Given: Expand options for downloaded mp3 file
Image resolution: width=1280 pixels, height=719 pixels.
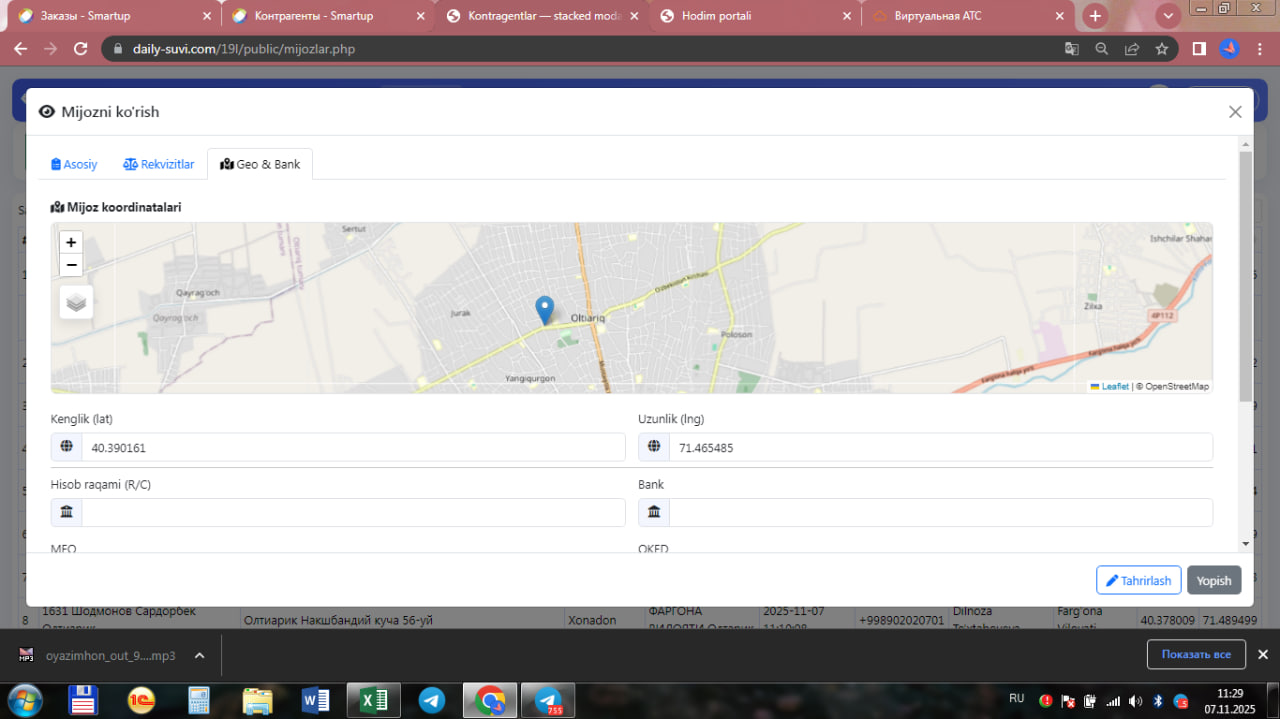Looking at the screenshot, I should coord(199,656).
